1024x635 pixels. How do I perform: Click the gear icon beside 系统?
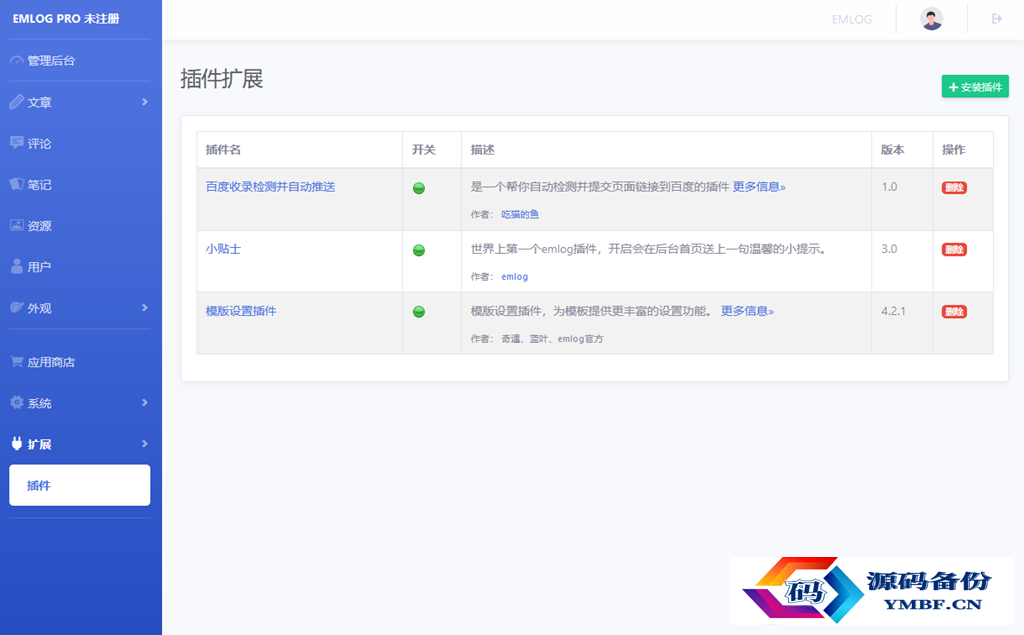(x=17, y=402)
